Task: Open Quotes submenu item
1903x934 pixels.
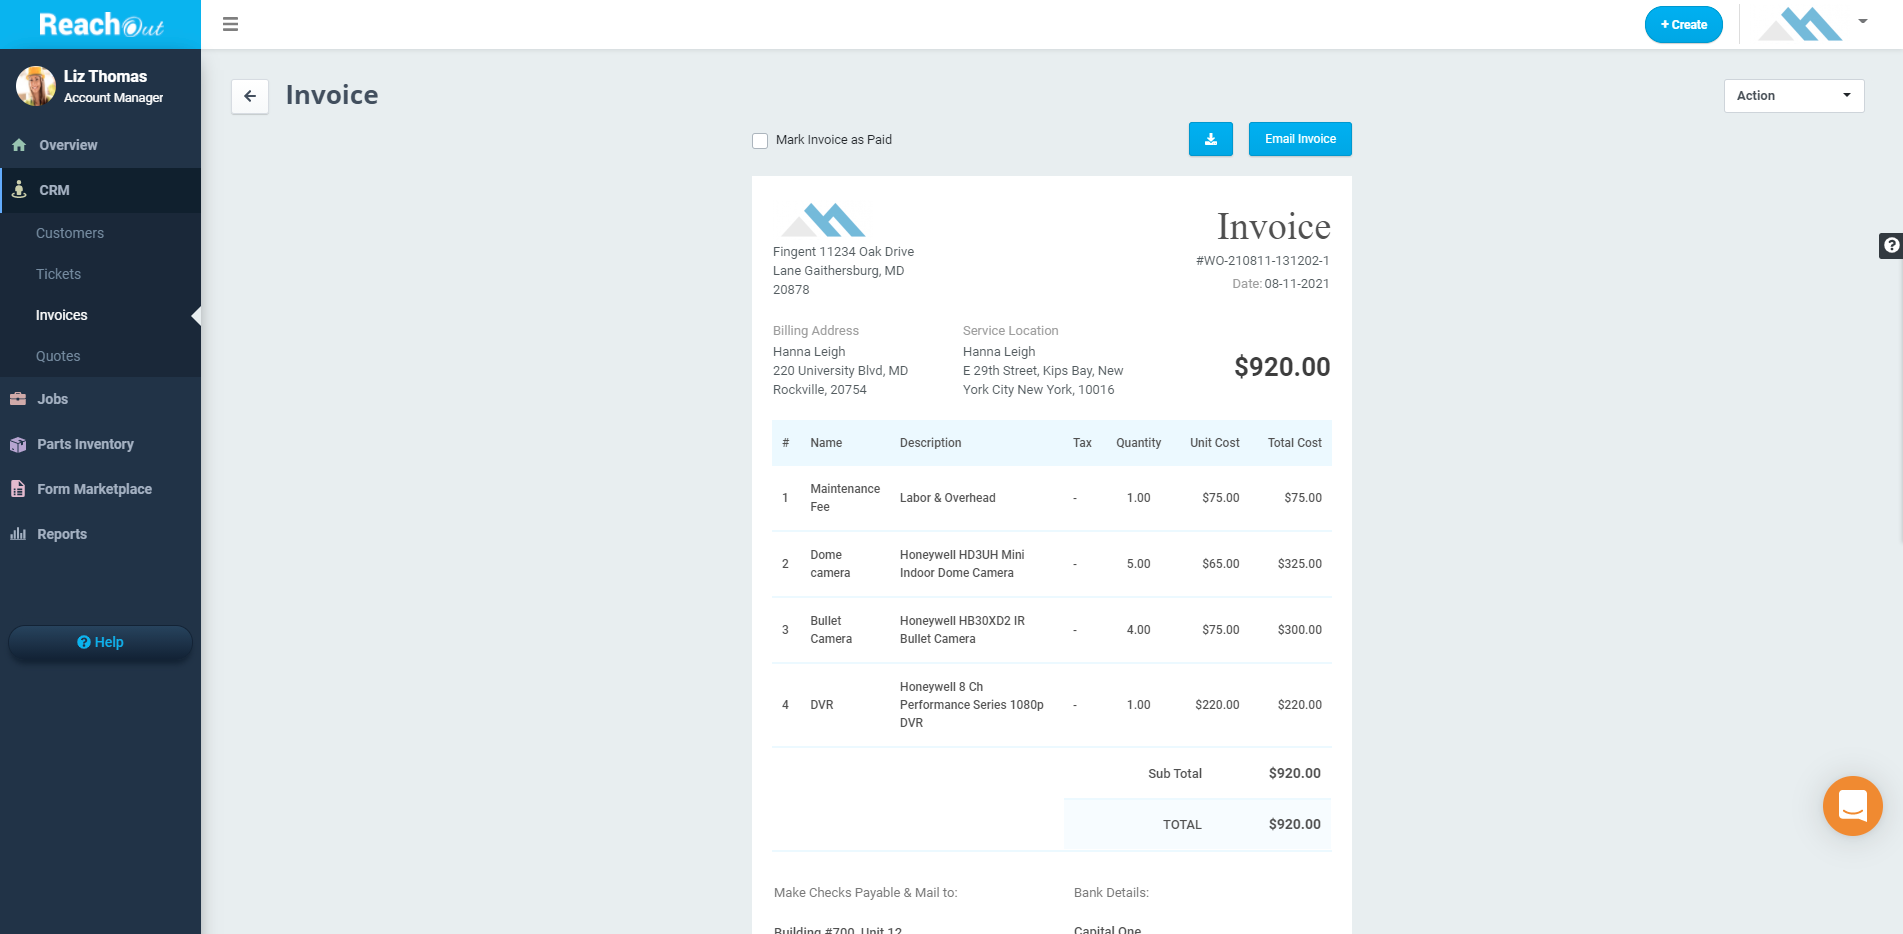Action: [58, 356]
